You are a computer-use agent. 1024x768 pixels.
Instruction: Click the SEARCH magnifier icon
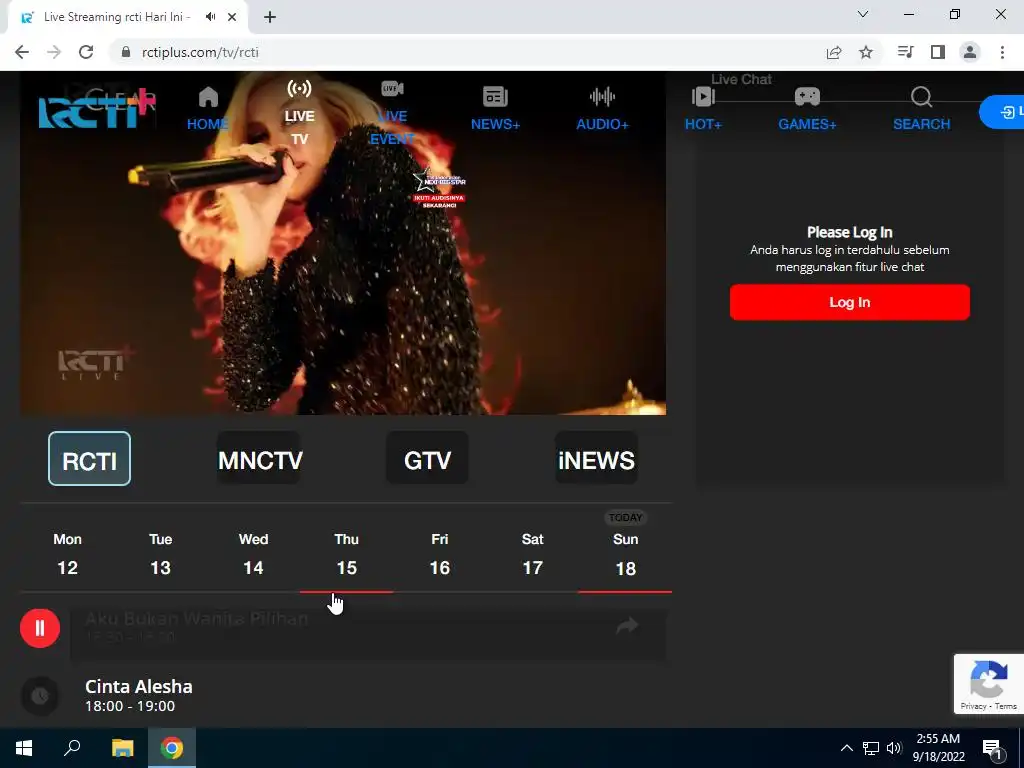pyautogui.click(x=921, y=97)
